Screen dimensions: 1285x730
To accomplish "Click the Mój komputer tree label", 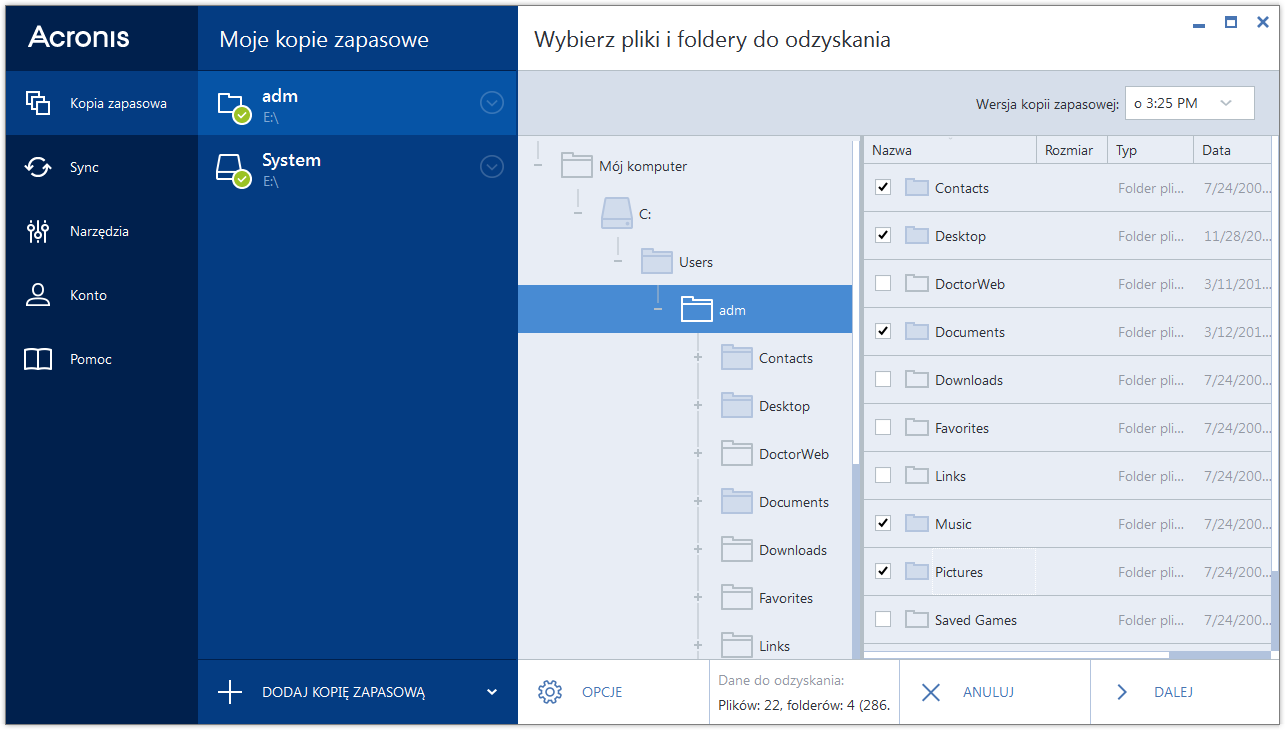I will click(x=643, y=166).
